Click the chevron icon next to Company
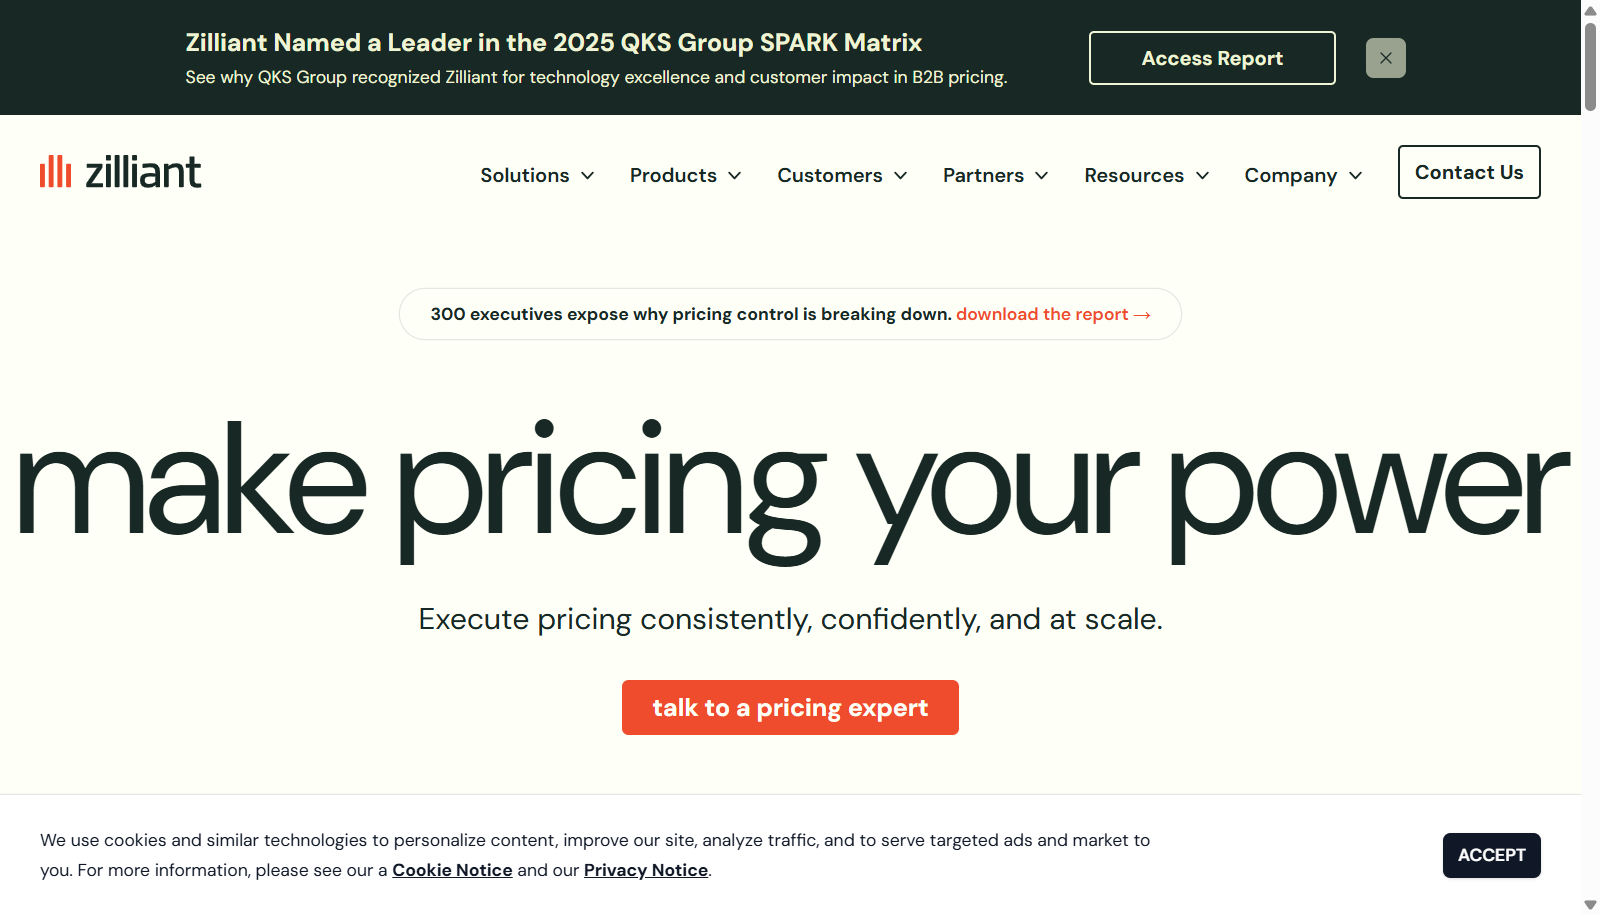The image size is (1600, 915). click(x=1356, y=176)
